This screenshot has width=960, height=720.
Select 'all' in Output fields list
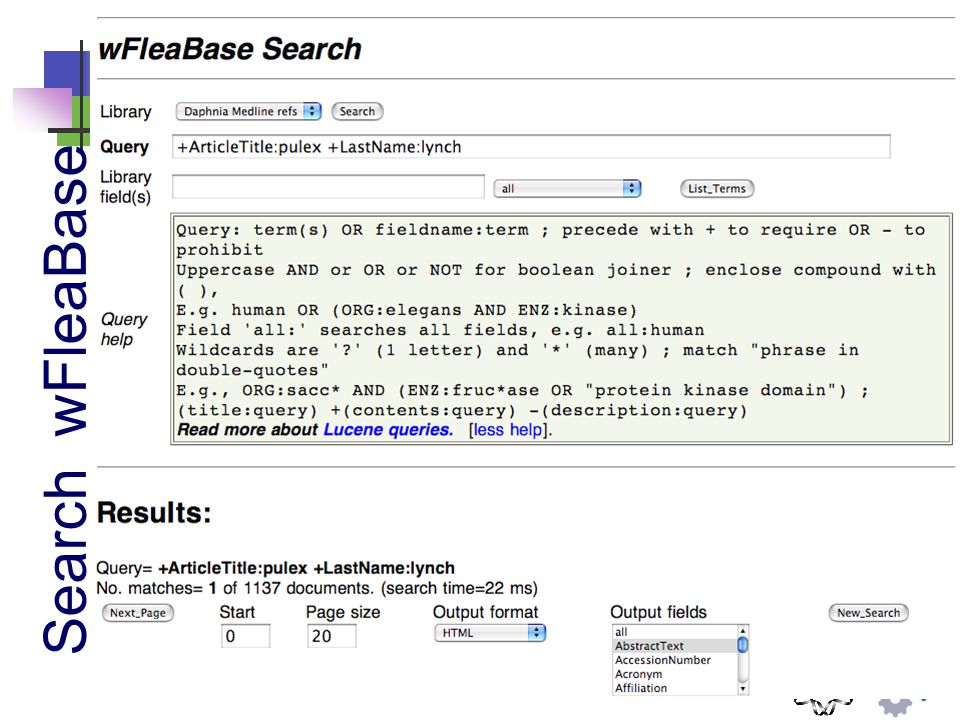tap(675, 632)
